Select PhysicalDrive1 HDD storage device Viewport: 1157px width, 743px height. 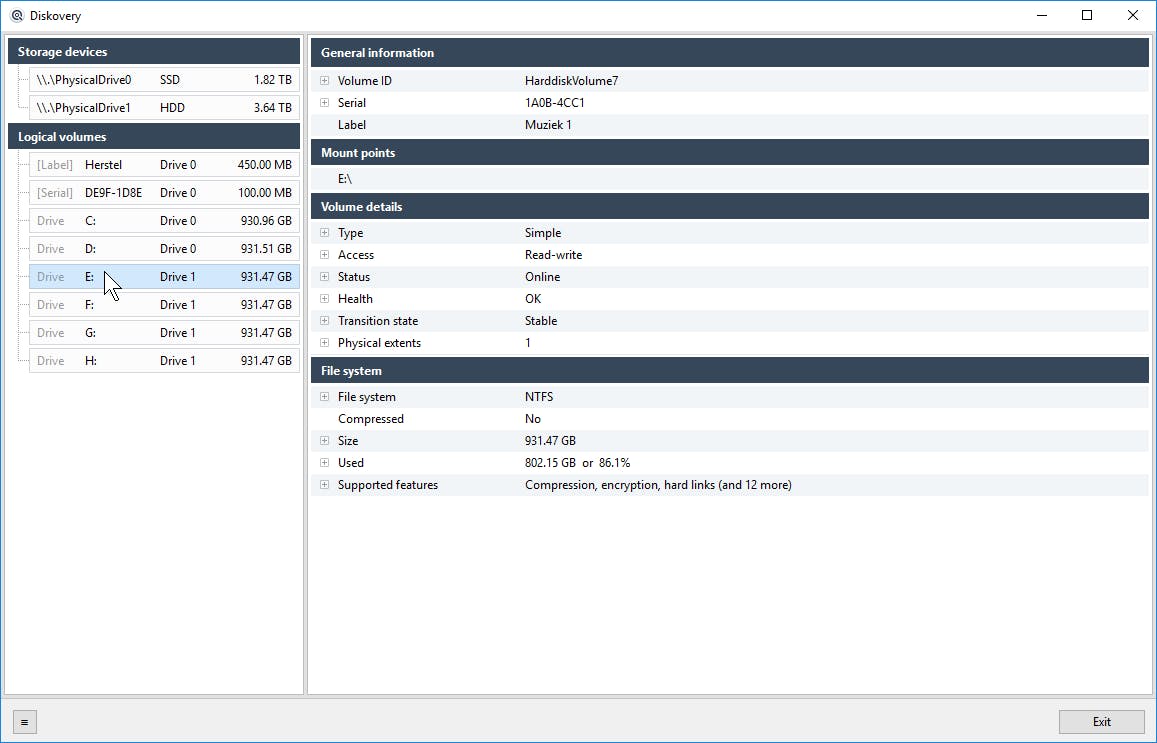pyautogui.click(x=164, y=108)
